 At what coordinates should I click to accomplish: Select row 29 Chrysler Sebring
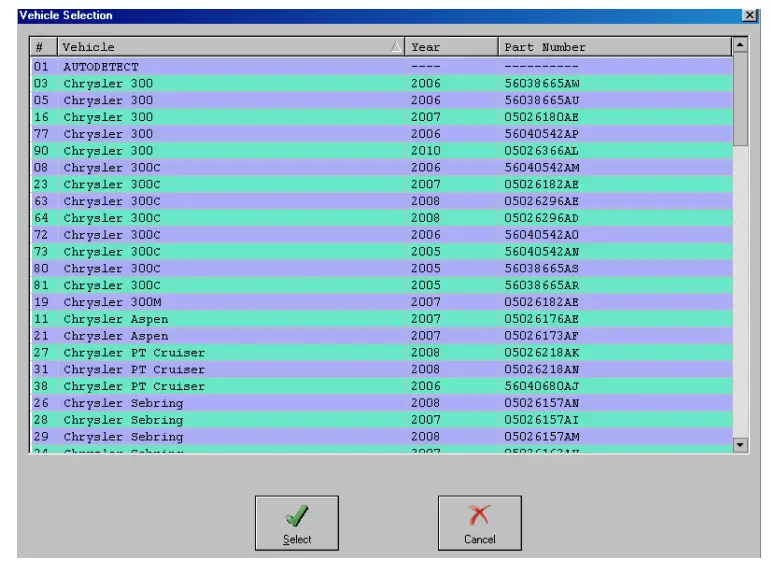tap(381, 436)
